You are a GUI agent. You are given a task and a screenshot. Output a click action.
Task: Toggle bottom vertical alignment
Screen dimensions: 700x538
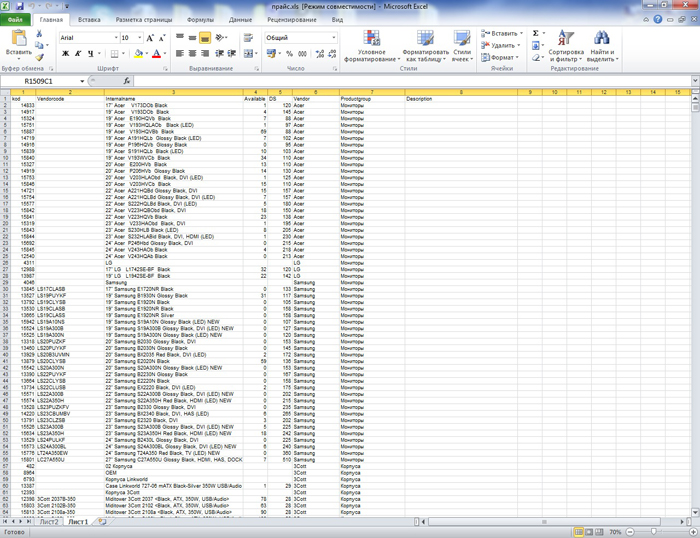coord(205,38)
